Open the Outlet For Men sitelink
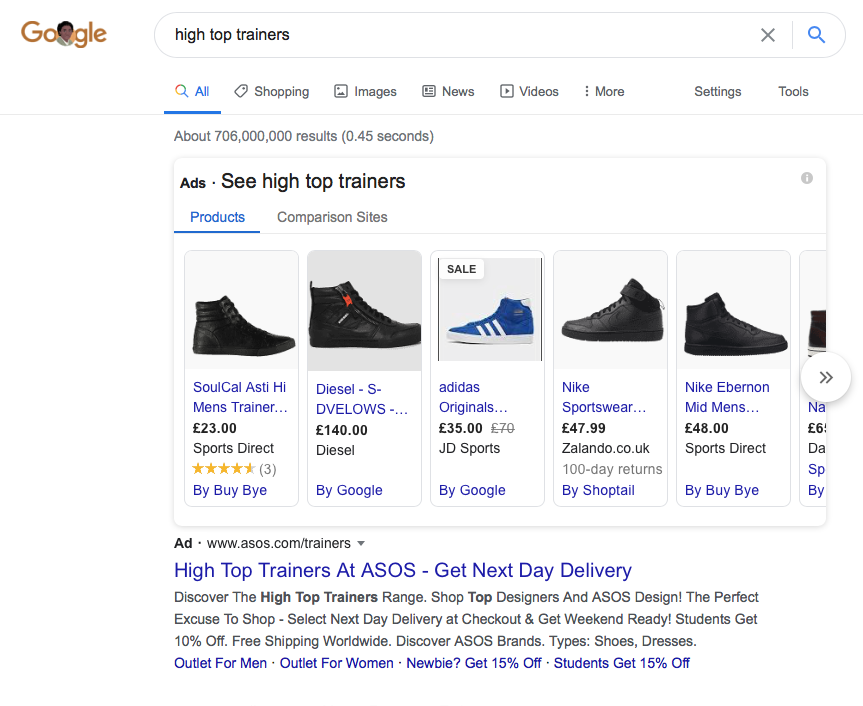863x706 pixels. click(220, 663)
